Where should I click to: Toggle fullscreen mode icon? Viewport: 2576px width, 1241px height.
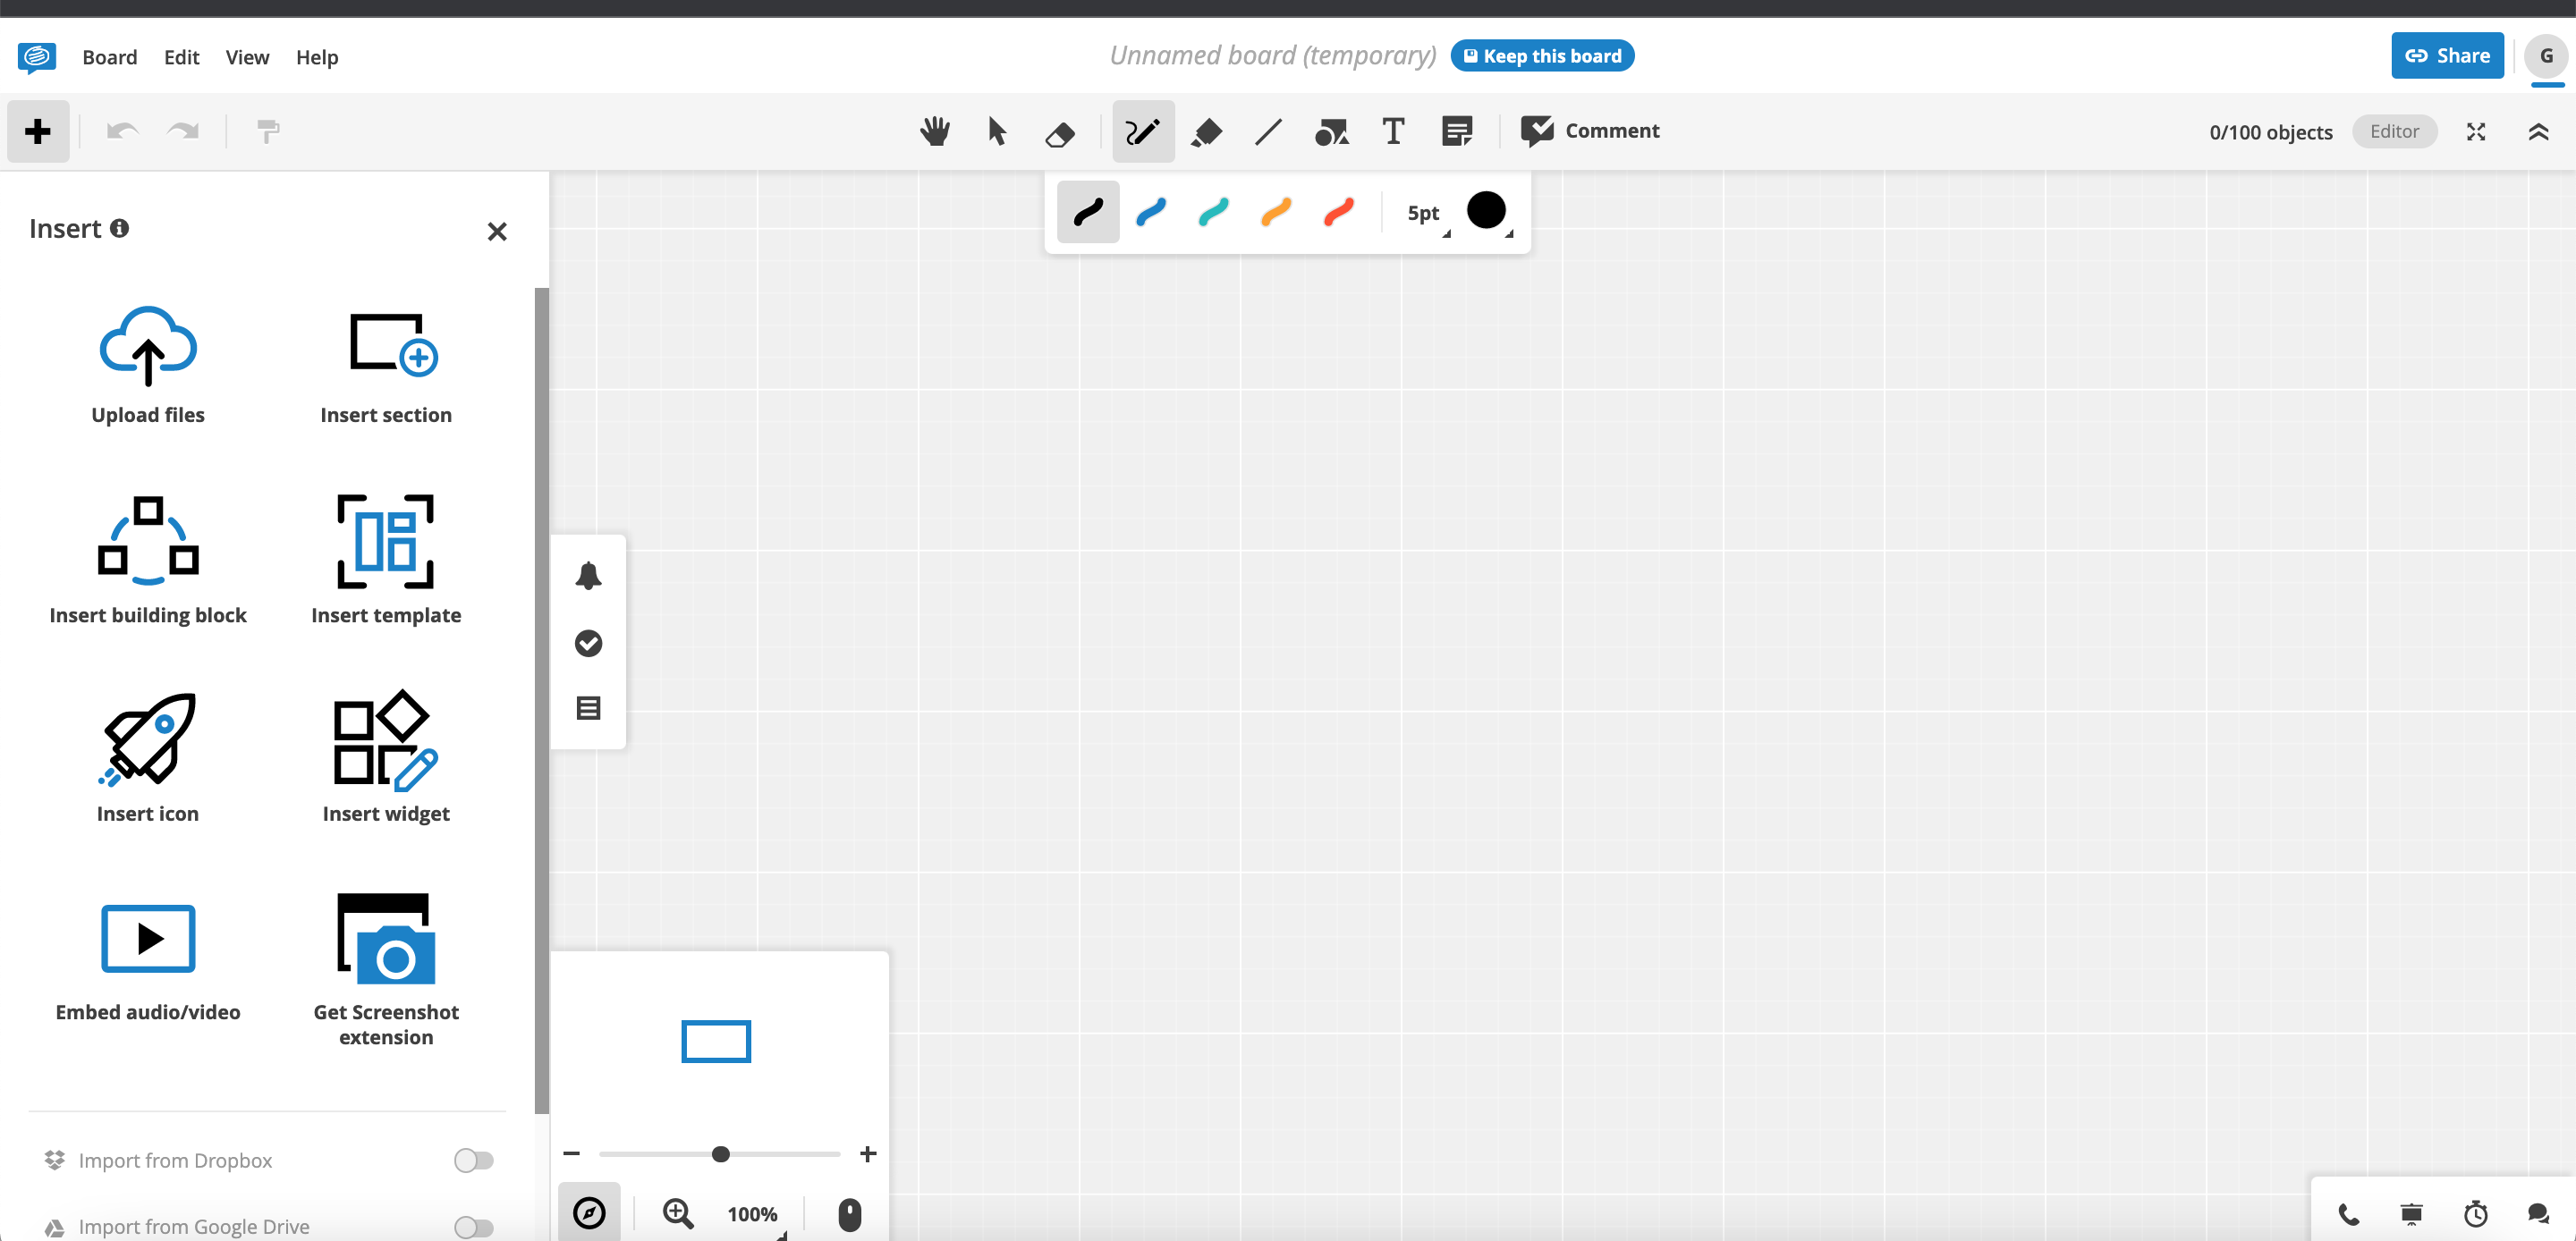[2475, 132]
